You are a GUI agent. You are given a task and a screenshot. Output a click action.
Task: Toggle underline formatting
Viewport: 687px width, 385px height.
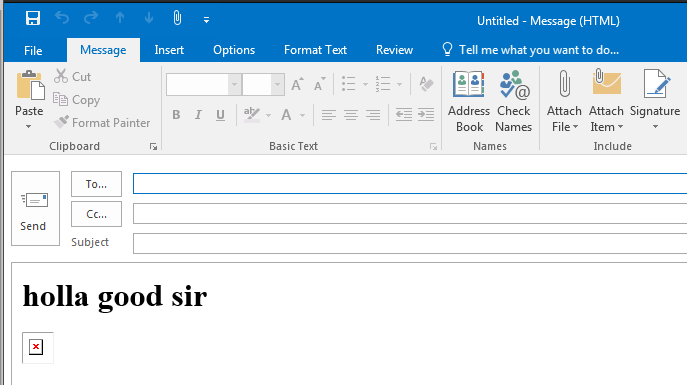[x=220, y=115]
